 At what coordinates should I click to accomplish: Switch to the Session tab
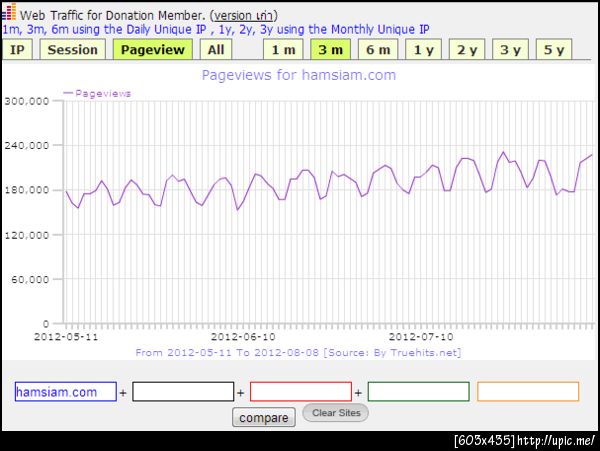(73, 50)
